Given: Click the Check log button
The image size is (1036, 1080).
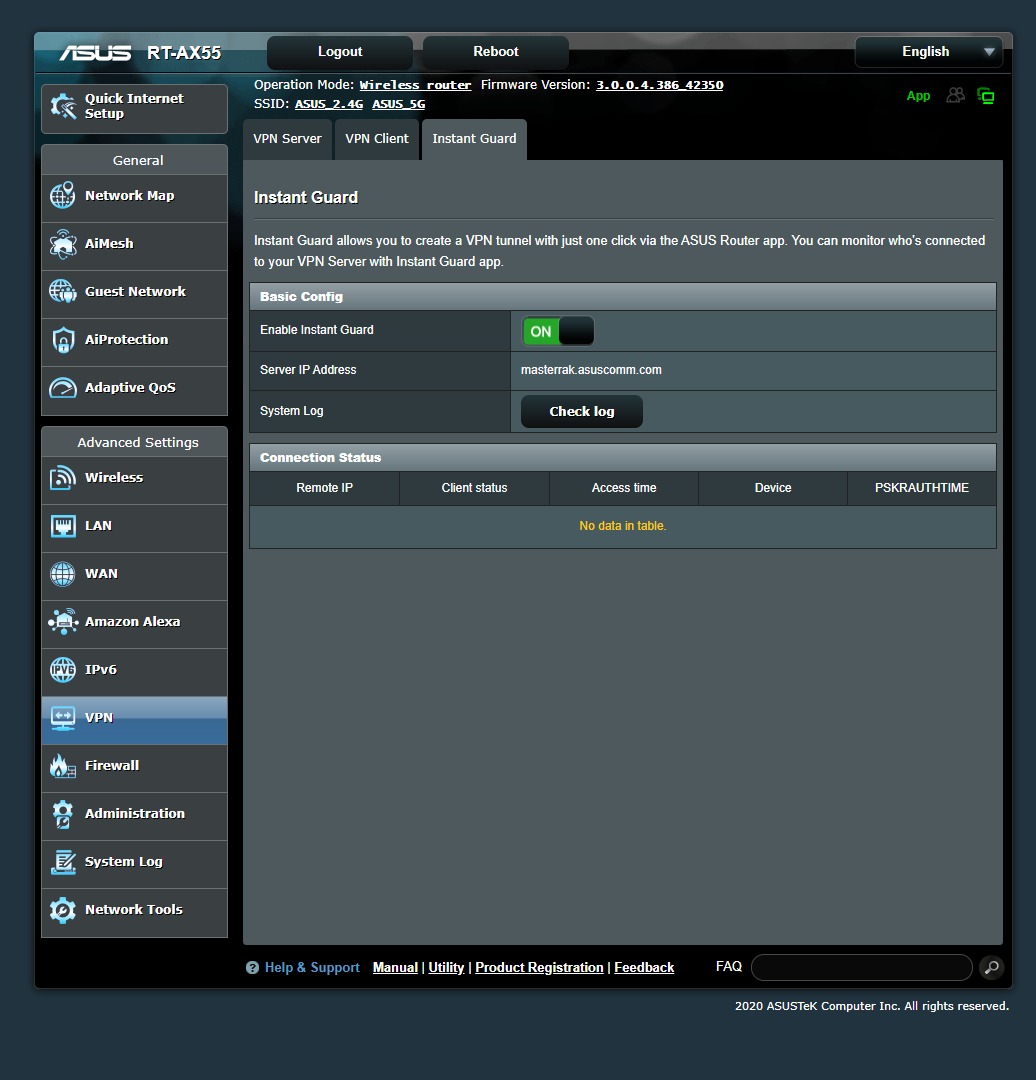Looking at the screenshot, I should pyautogui.click(x=582, y=411).
